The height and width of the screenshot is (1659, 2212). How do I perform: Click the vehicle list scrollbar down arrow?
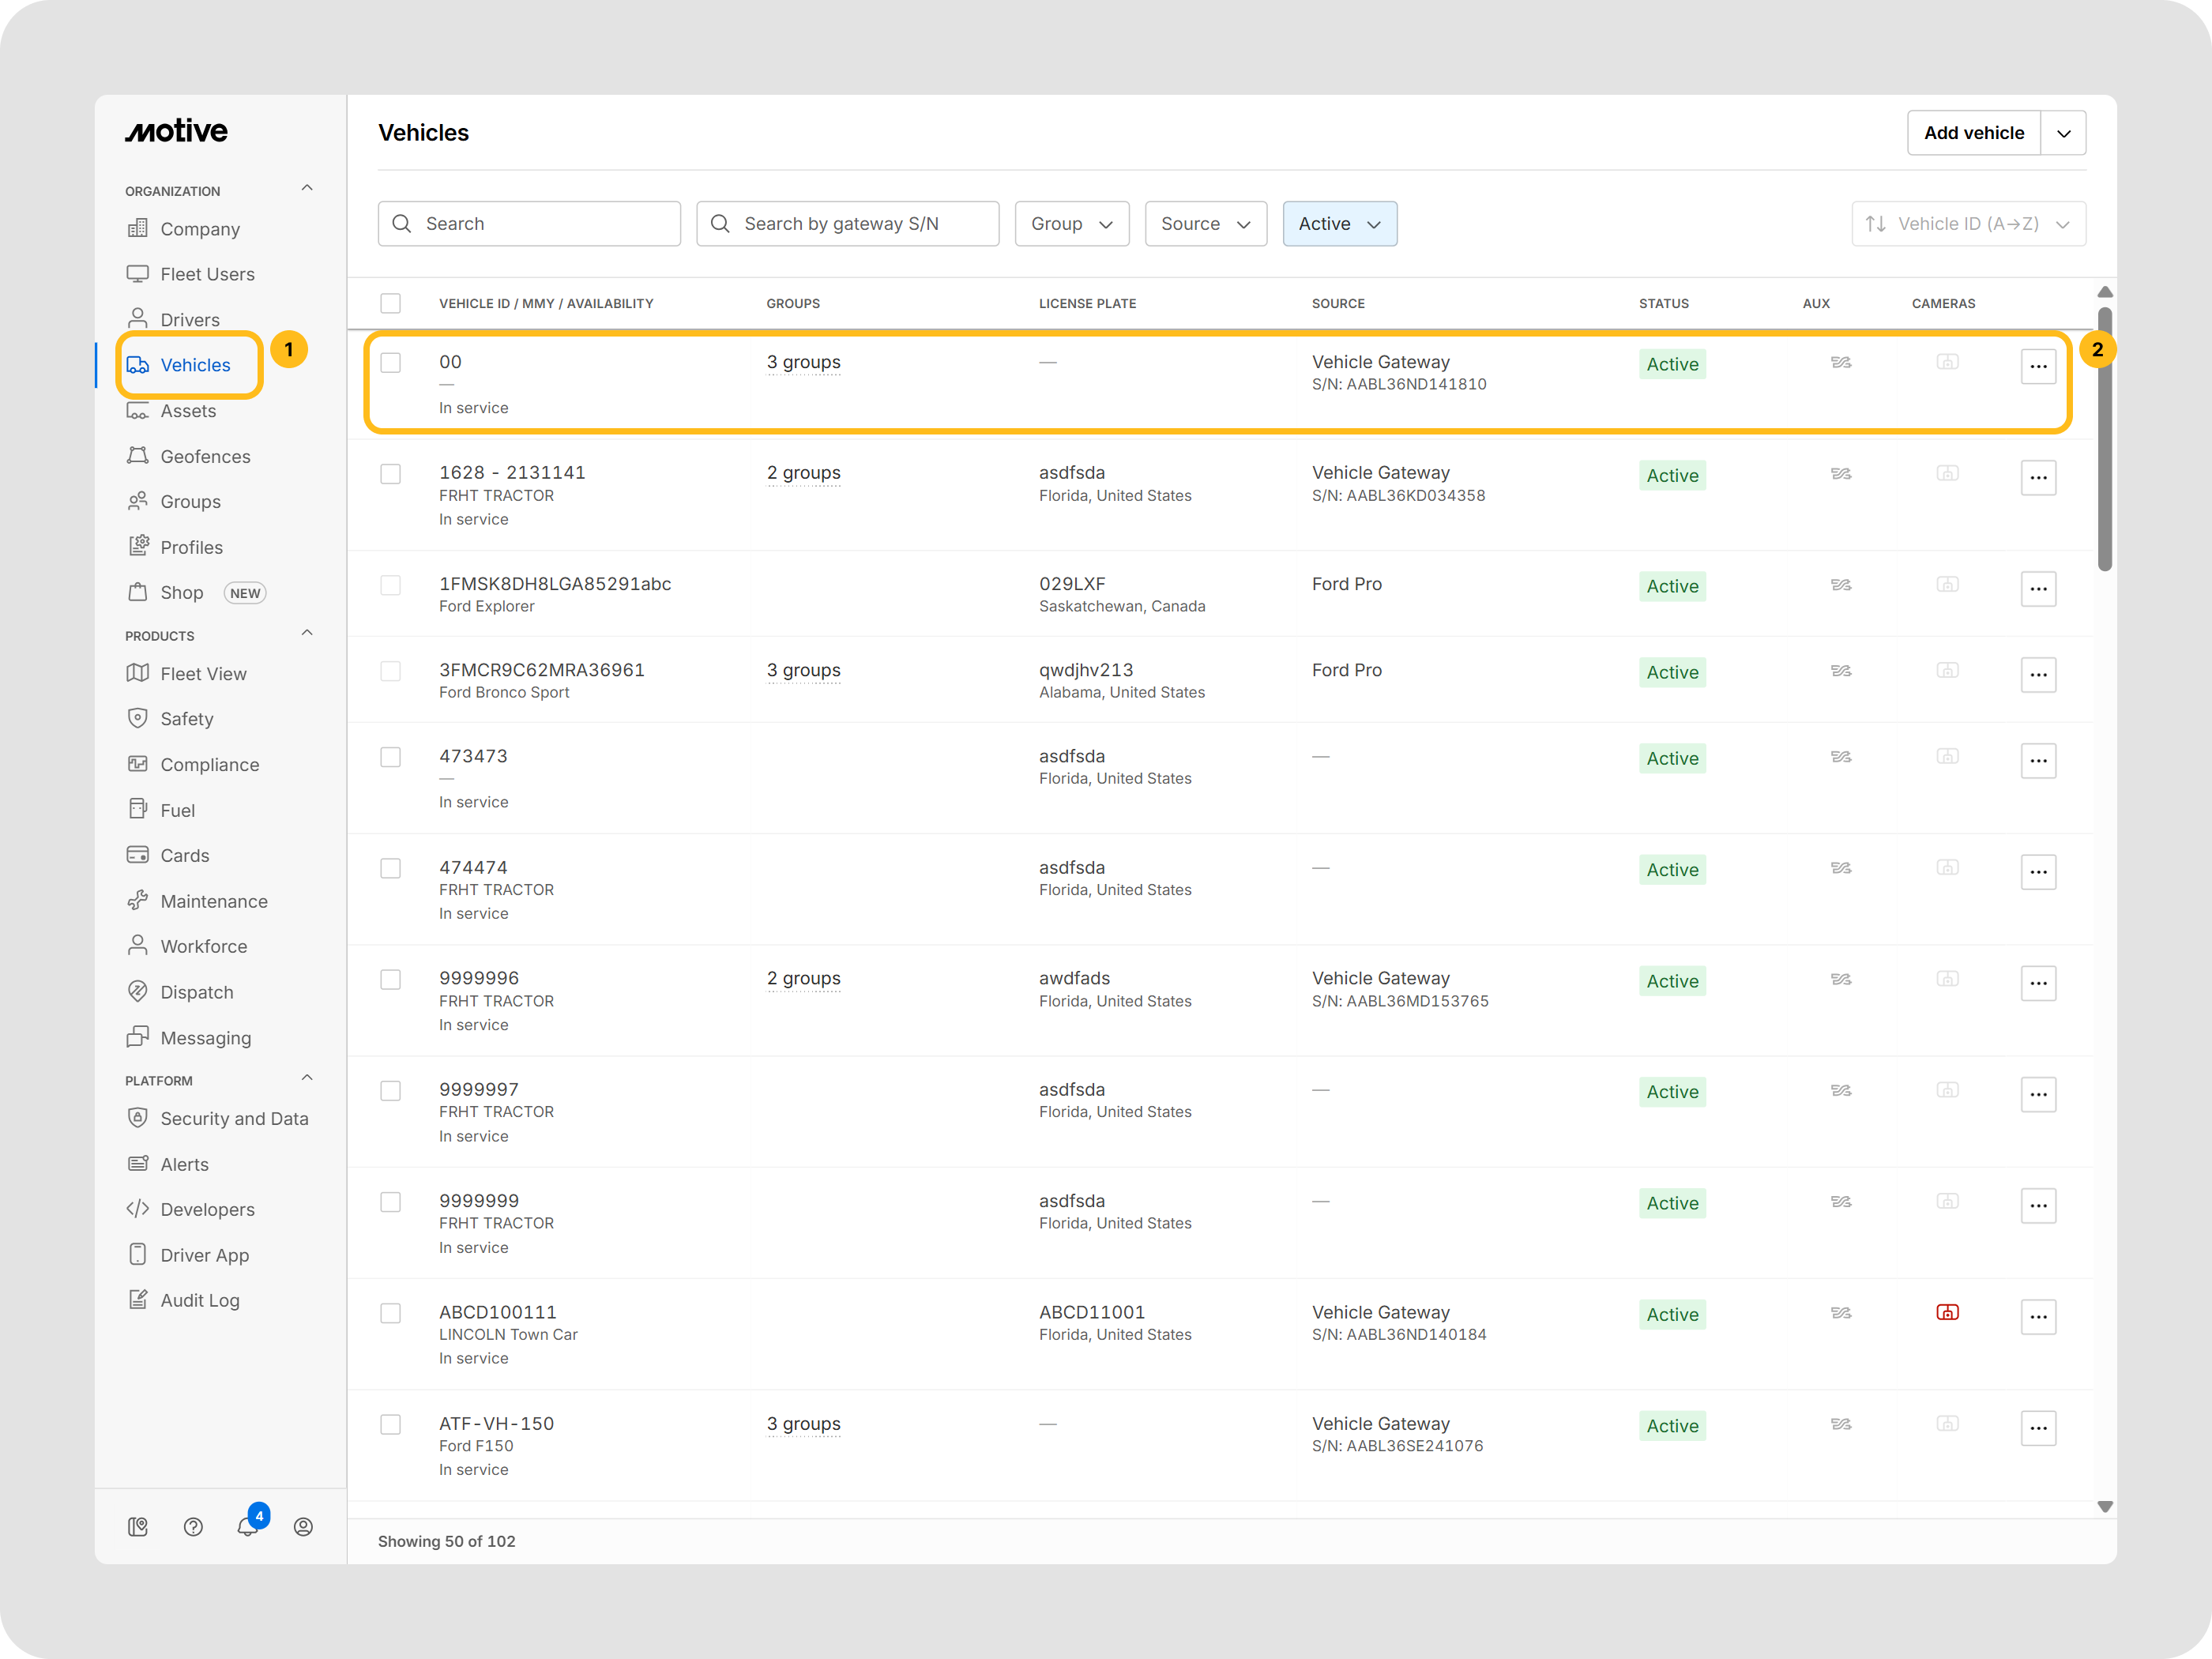(2104, 1506)
